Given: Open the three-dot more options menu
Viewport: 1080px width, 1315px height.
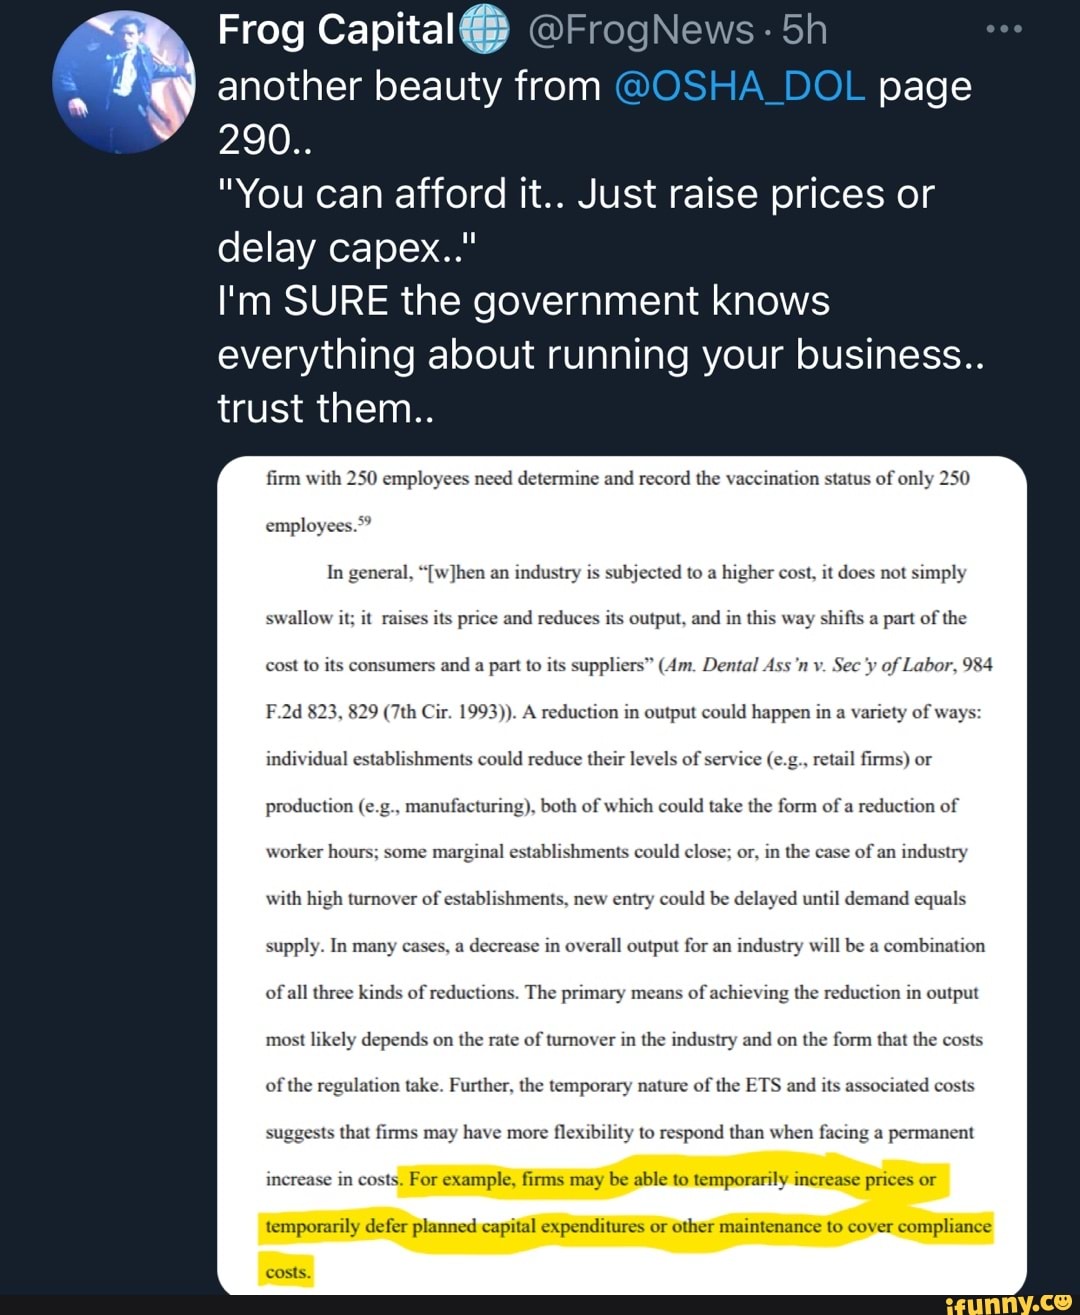Looking at the screenshot, I should coord(1003,30).
